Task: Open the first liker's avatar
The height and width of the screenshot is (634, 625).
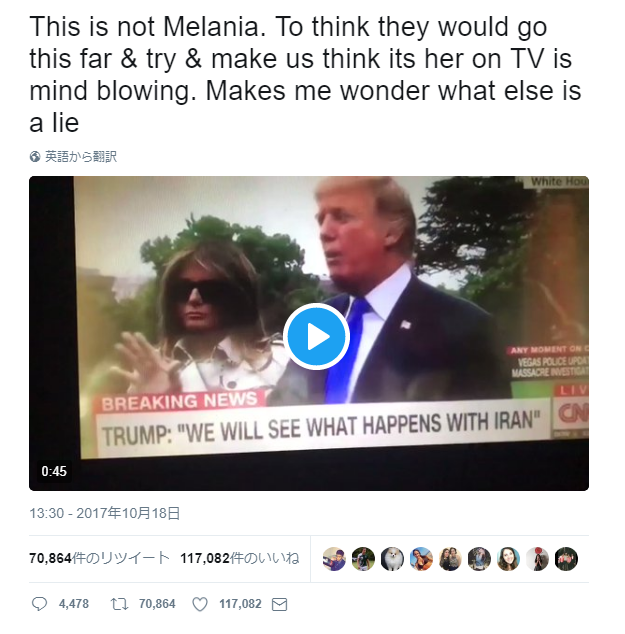Action: point(334,559)
